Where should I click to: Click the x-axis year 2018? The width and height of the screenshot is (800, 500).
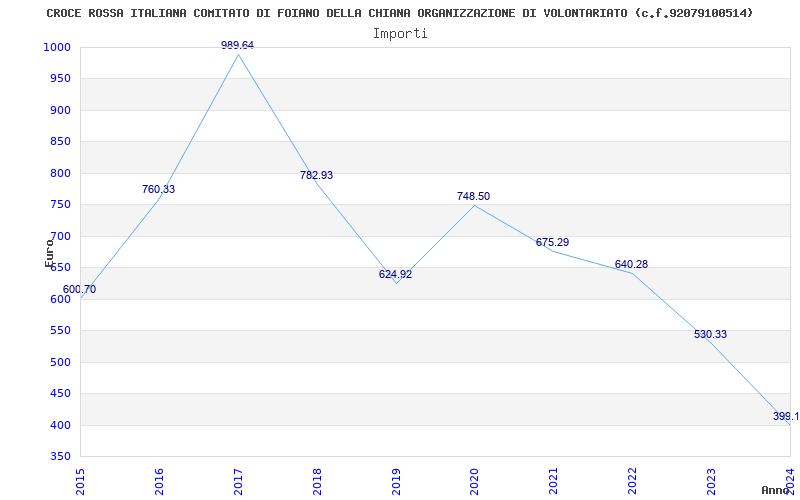[x=317, y=482]
